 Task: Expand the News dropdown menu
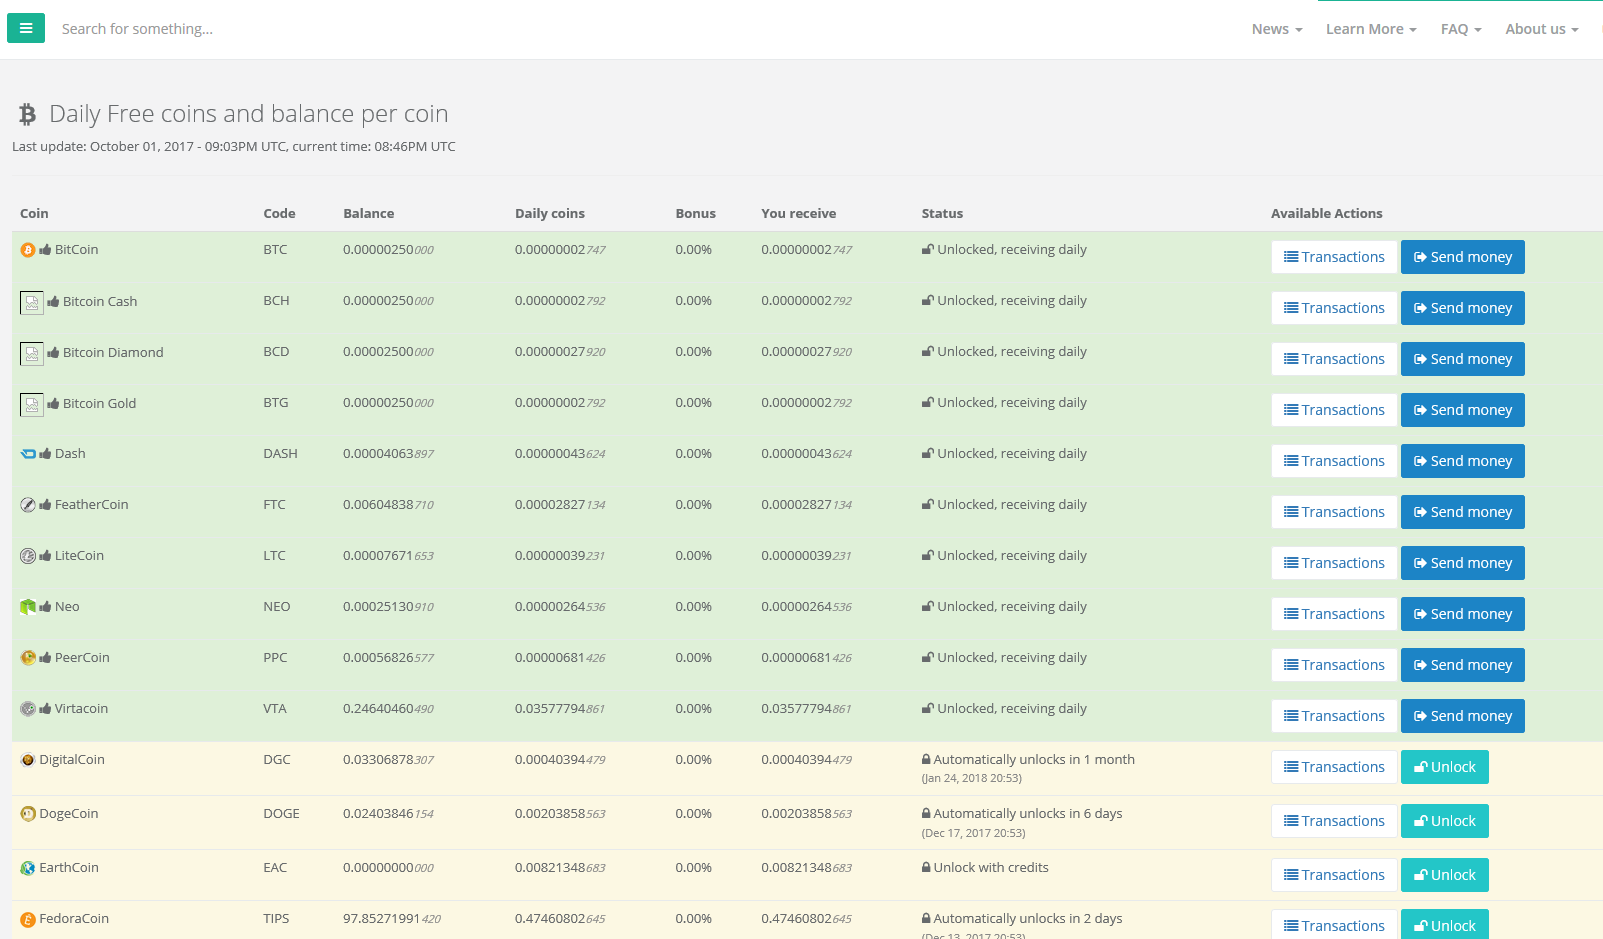tap(1277, 29)
